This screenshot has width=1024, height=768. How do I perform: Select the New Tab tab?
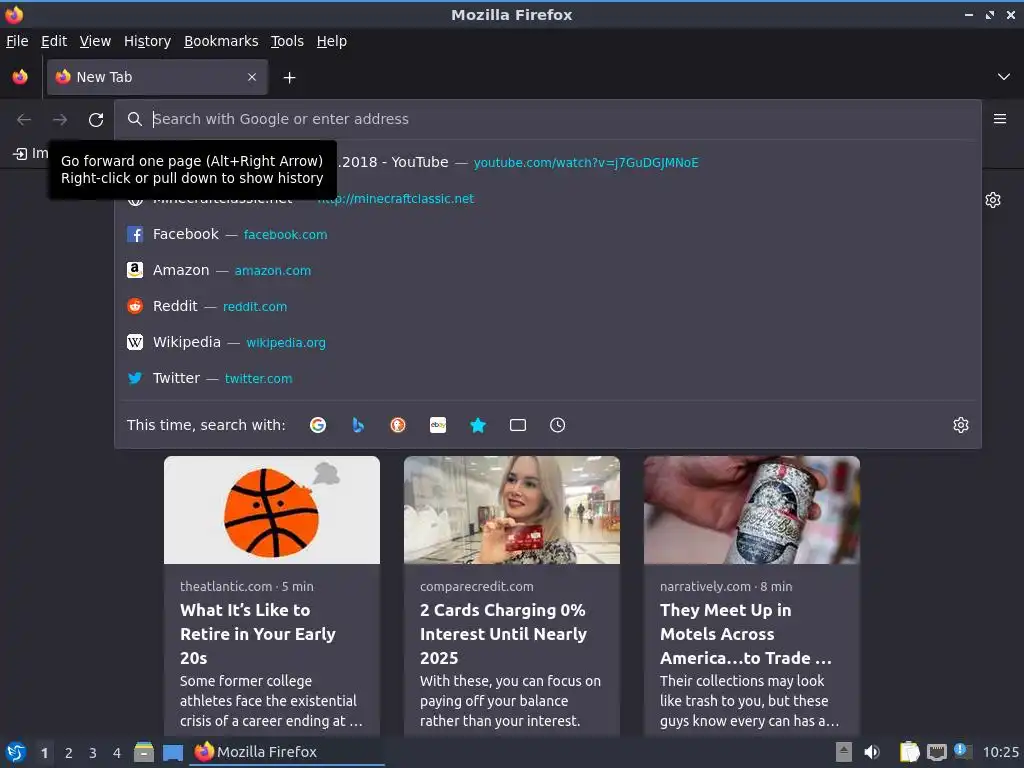click(x=157, y=77)
